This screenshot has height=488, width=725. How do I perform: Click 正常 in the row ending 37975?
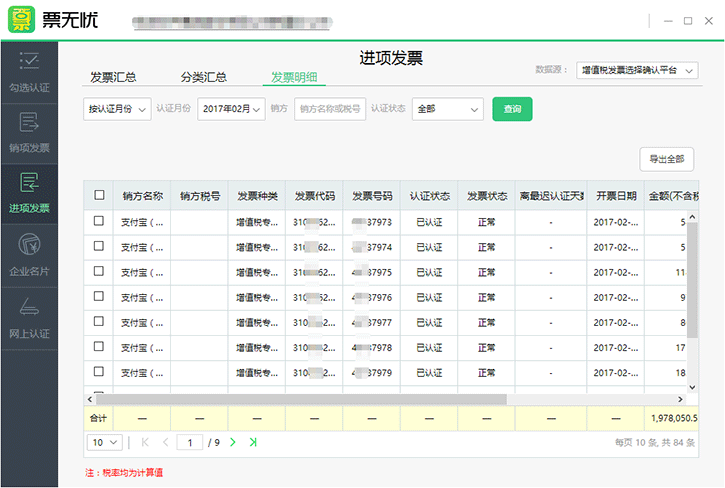pos(486,272)
